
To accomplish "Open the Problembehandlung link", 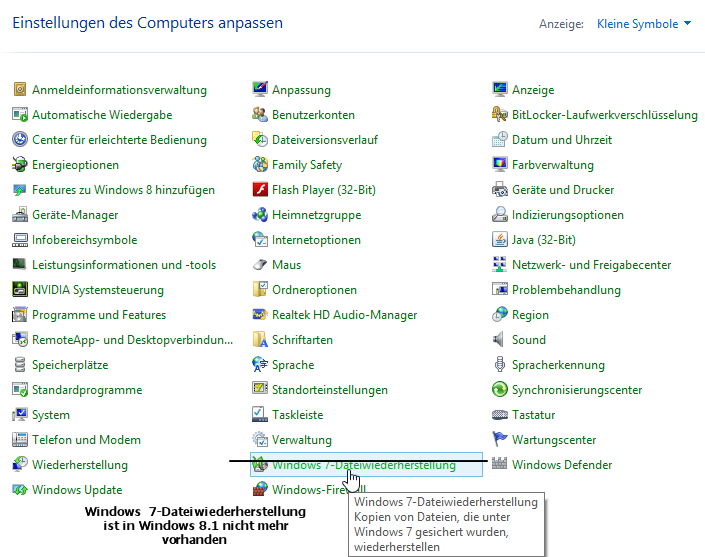I will (566, 290).
